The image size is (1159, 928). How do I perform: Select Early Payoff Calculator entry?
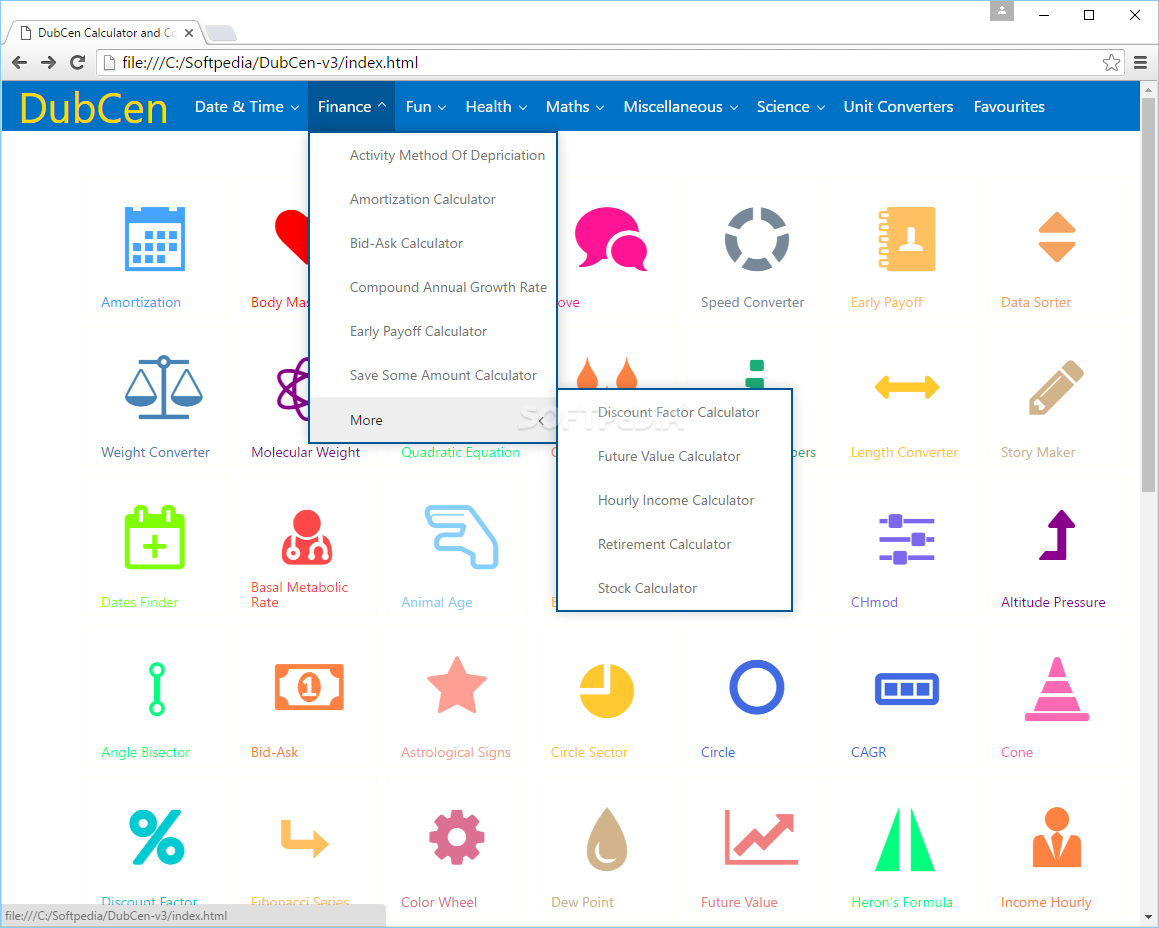click(418, 331)
